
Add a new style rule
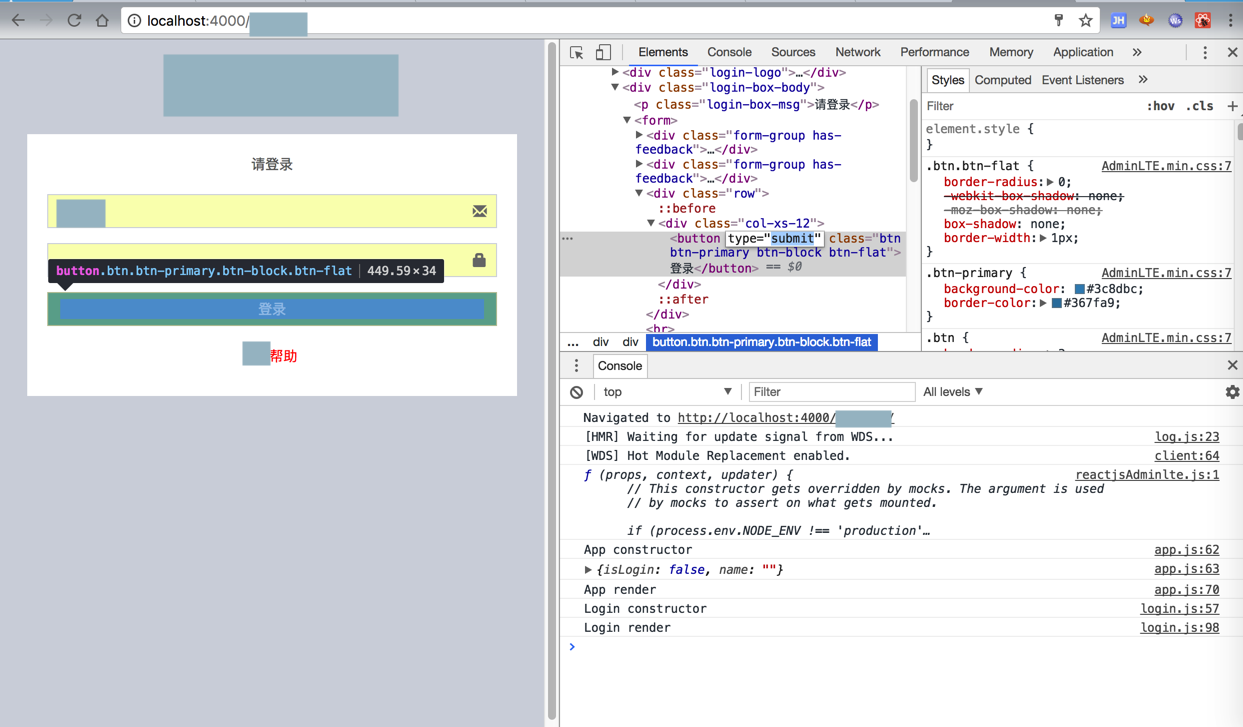tap(1232, 106)
